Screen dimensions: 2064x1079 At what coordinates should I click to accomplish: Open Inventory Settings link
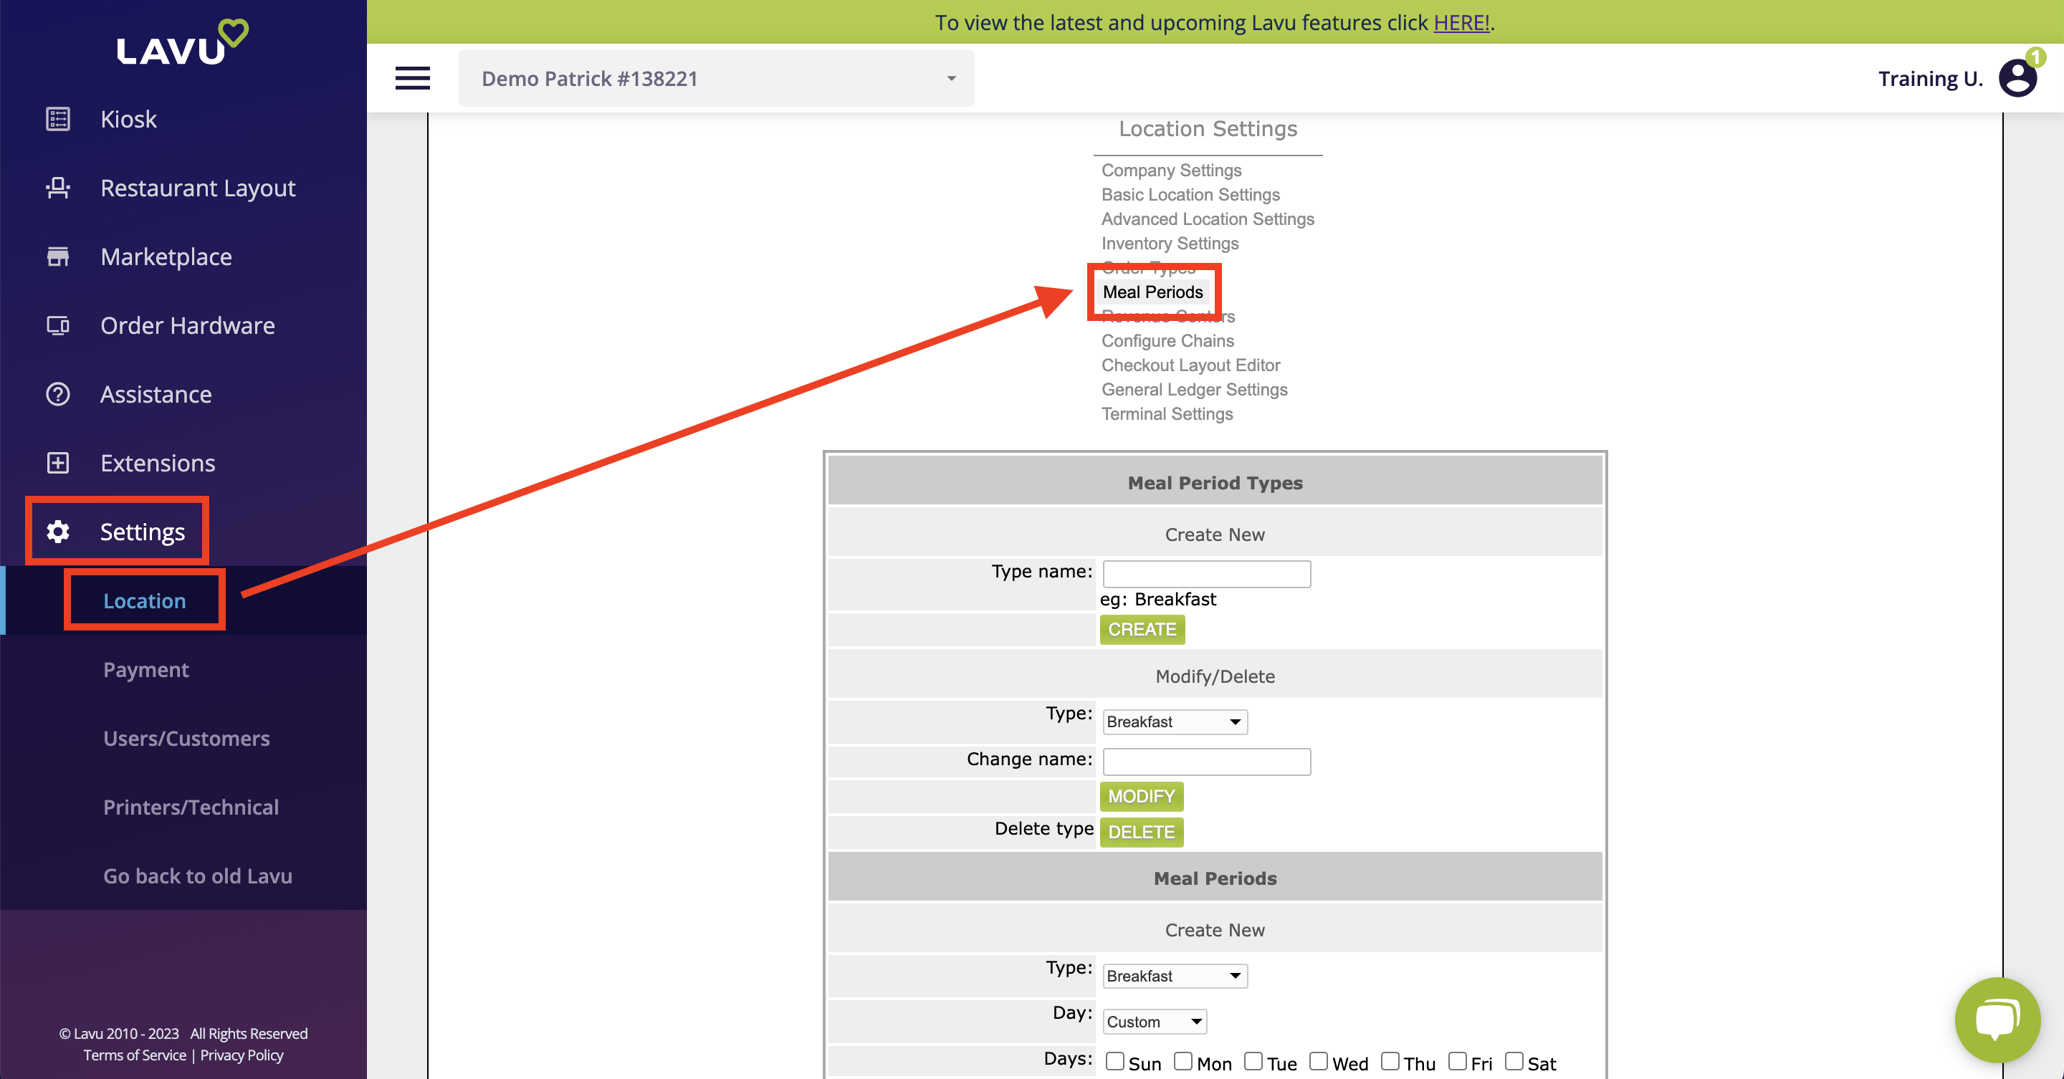coord(1169,244)
